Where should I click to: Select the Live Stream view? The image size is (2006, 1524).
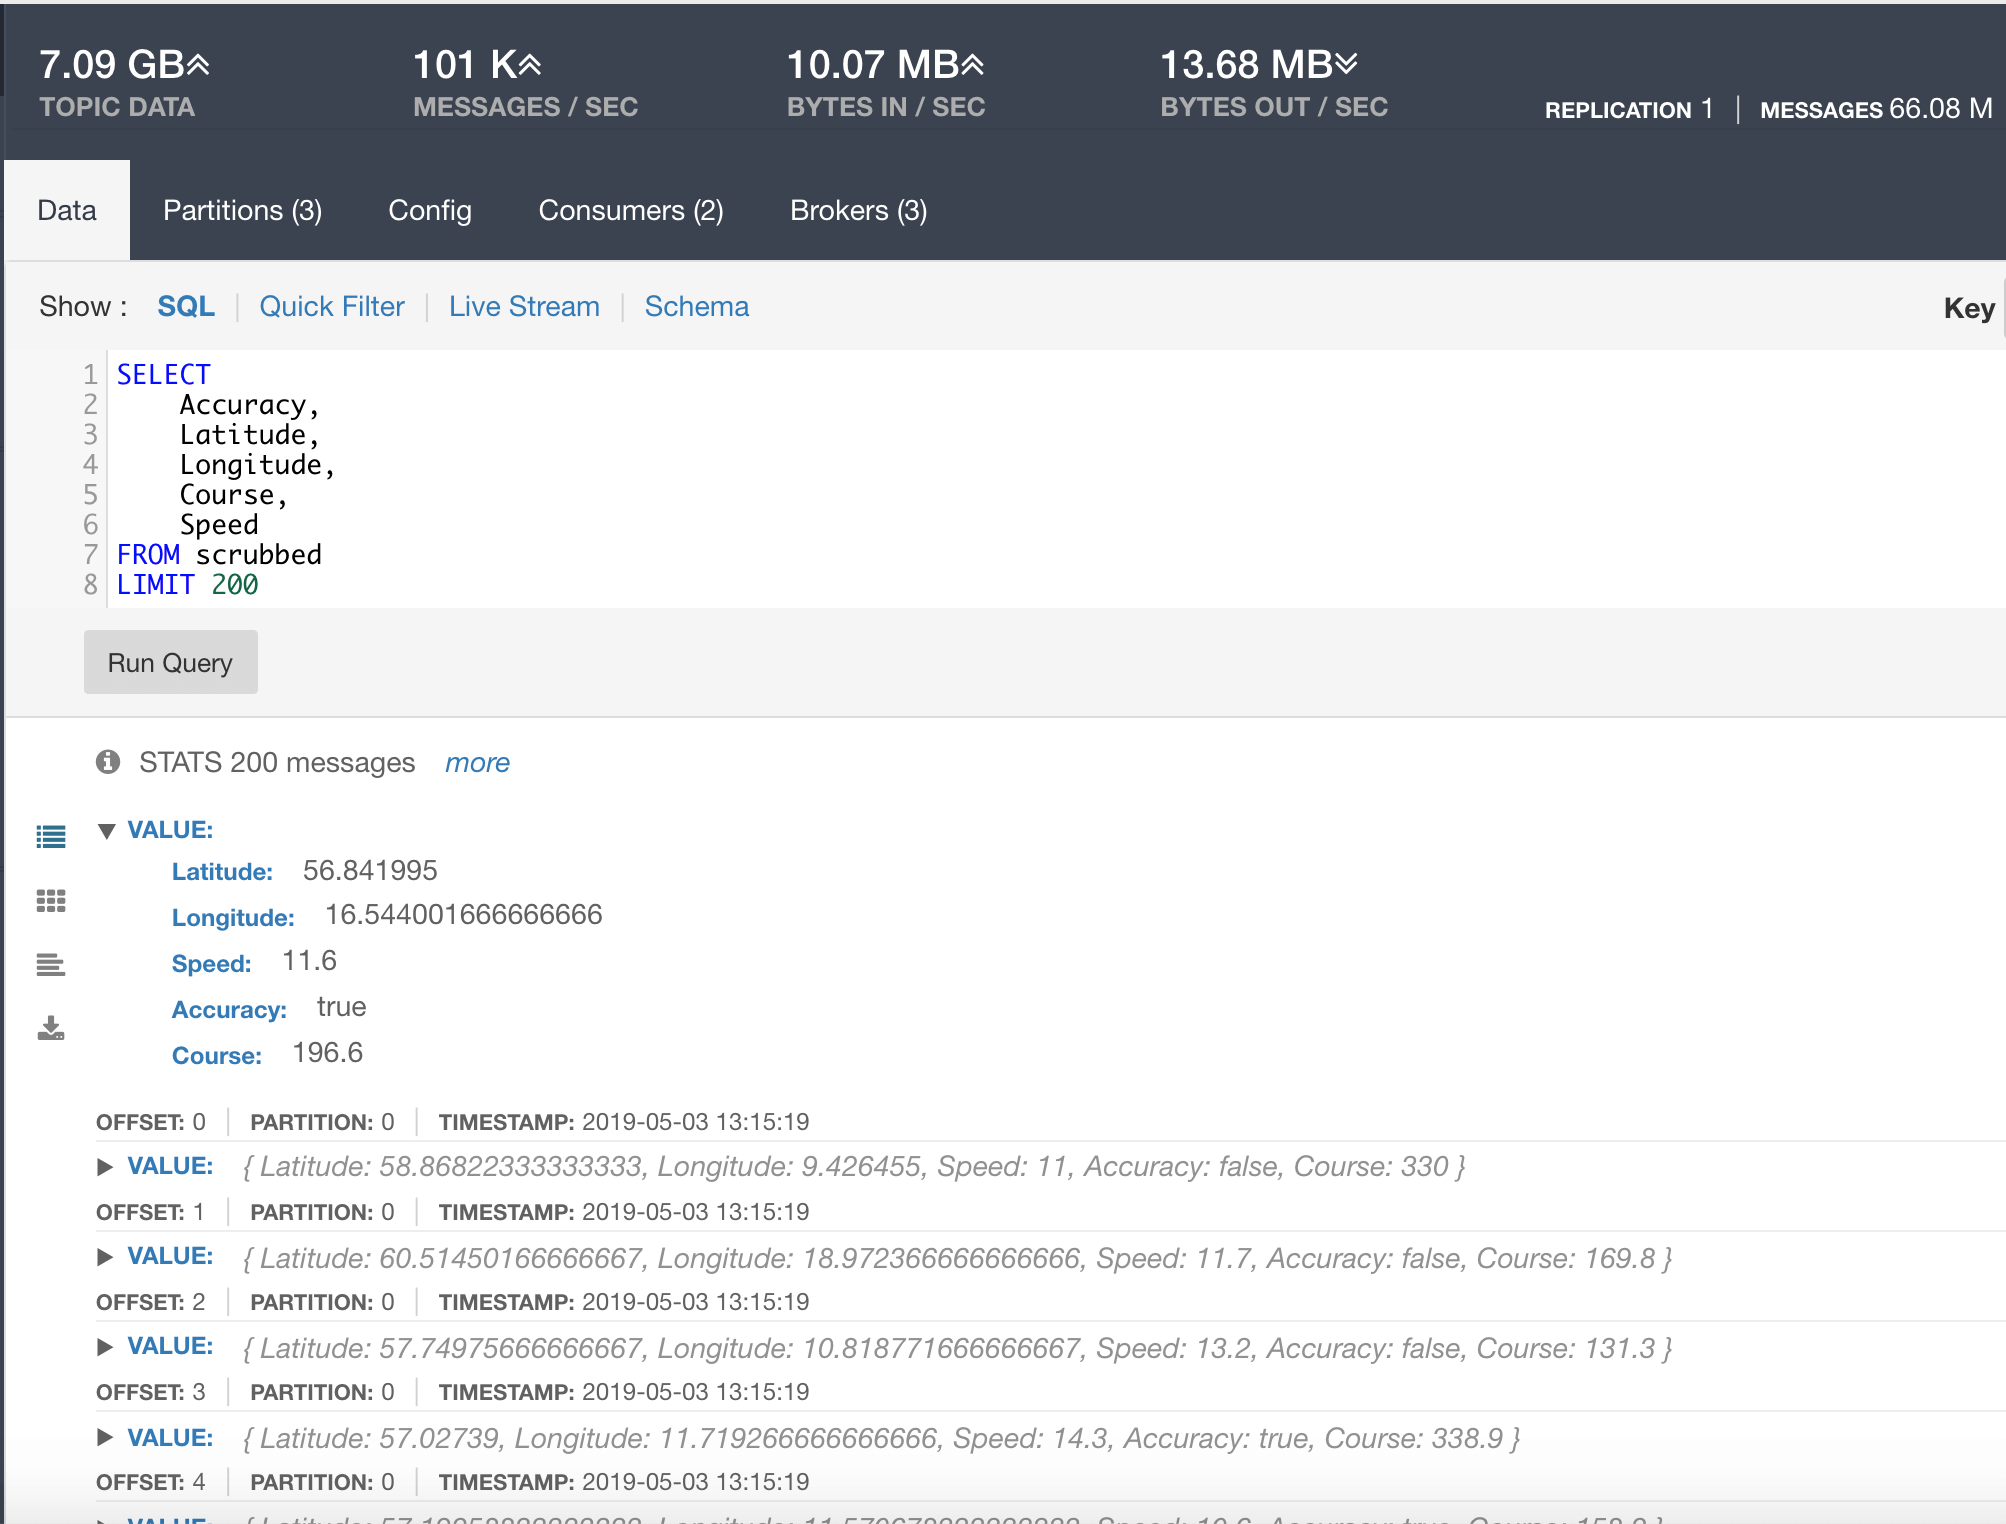tap(524, 306)
